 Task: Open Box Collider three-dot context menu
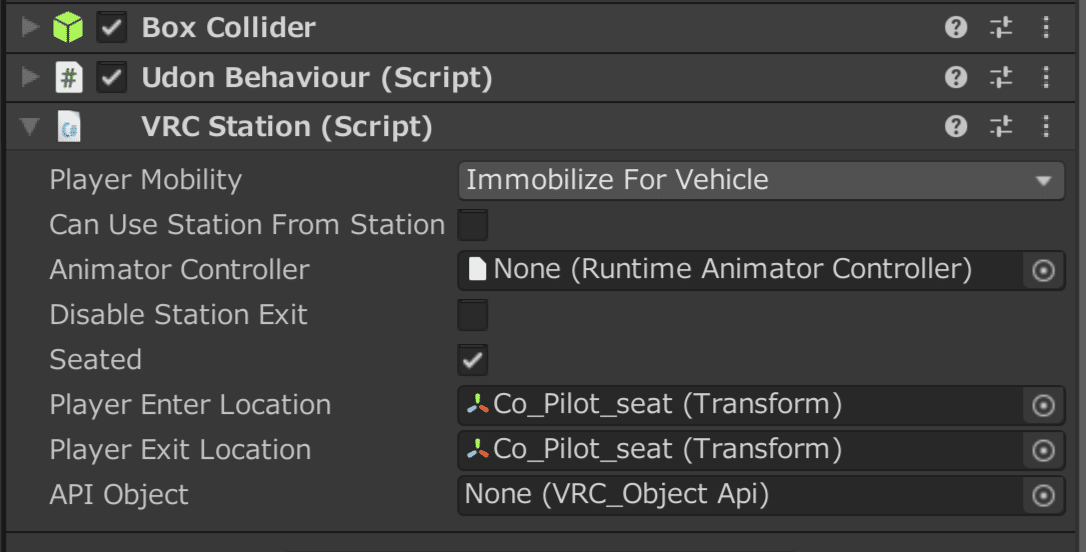(1046, 28)
